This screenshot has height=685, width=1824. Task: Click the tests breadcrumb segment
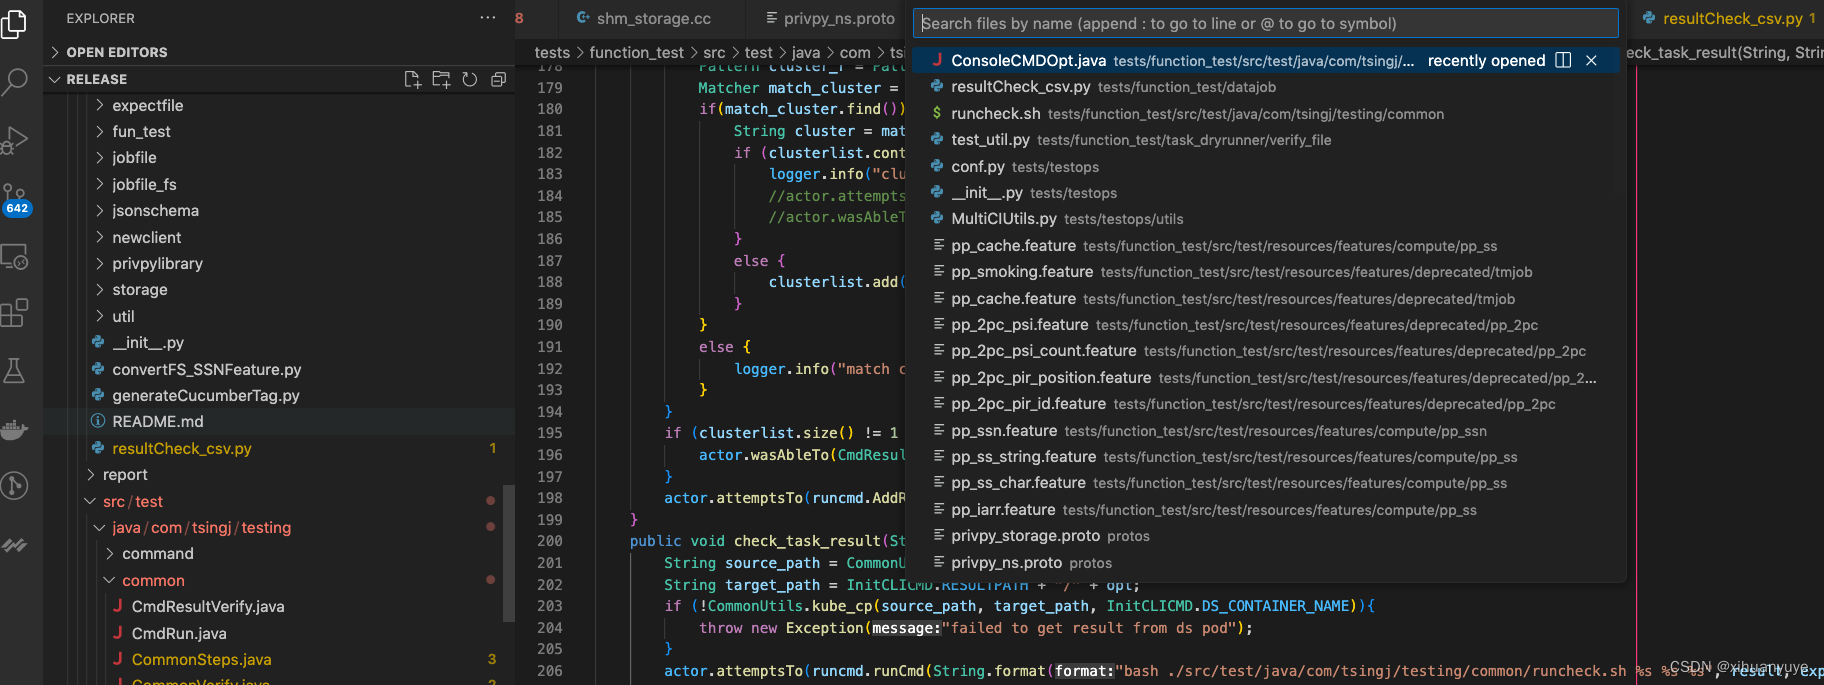click(x=552, y=52)
